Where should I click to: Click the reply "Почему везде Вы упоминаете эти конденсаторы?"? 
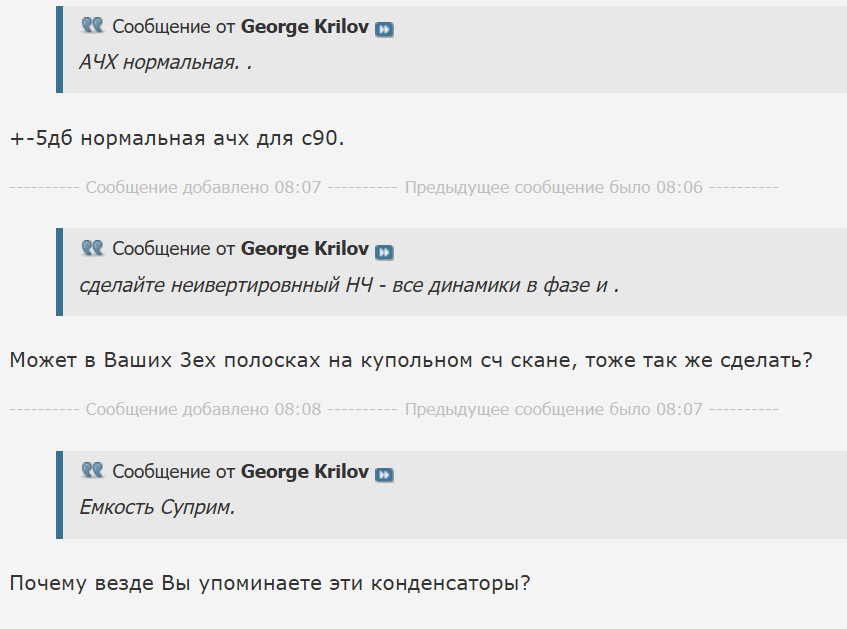269,582
